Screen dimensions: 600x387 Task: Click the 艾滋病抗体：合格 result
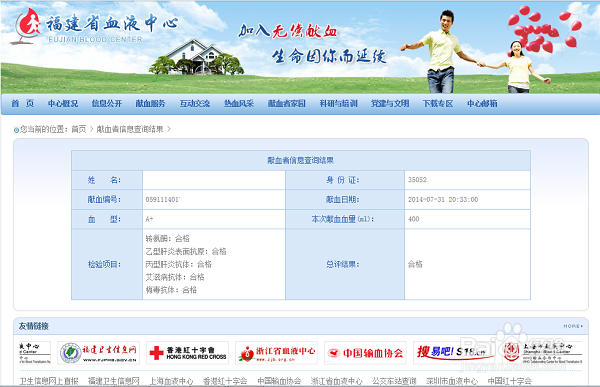(x=175, y=277)
